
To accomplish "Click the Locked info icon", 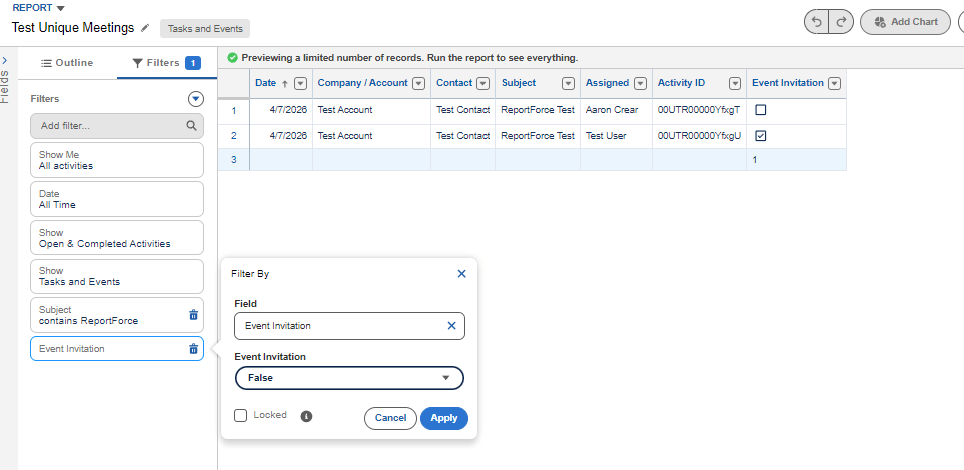I will tap(306, 416).
